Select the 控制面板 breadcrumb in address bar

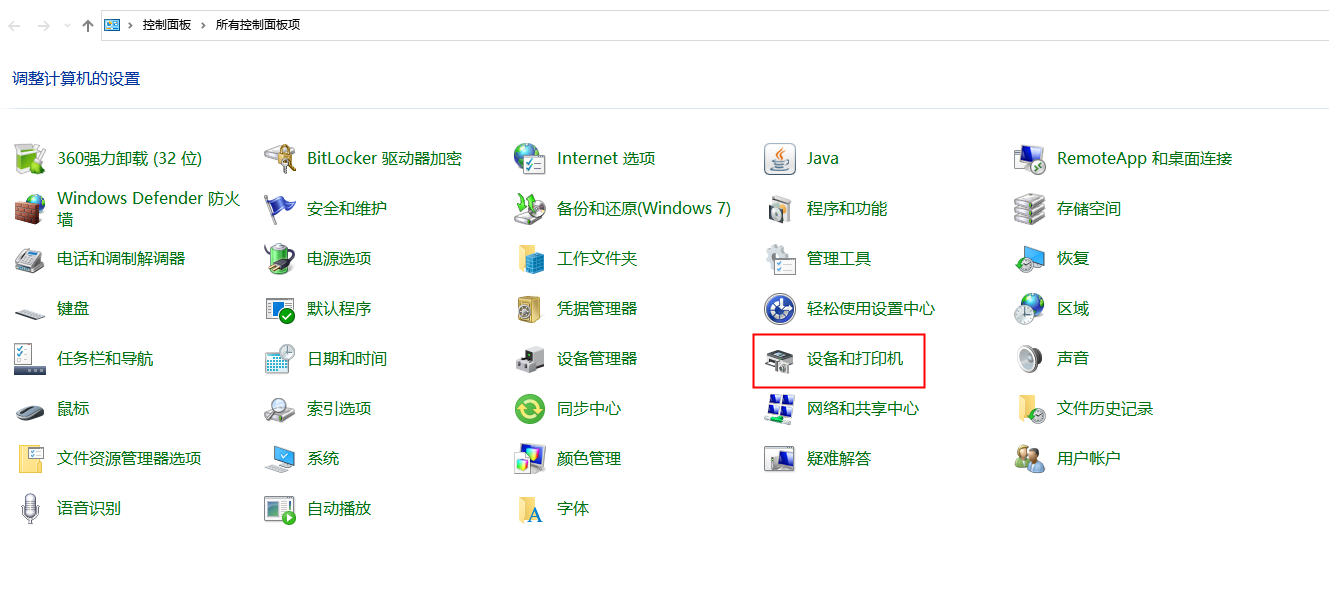(167, 25)
